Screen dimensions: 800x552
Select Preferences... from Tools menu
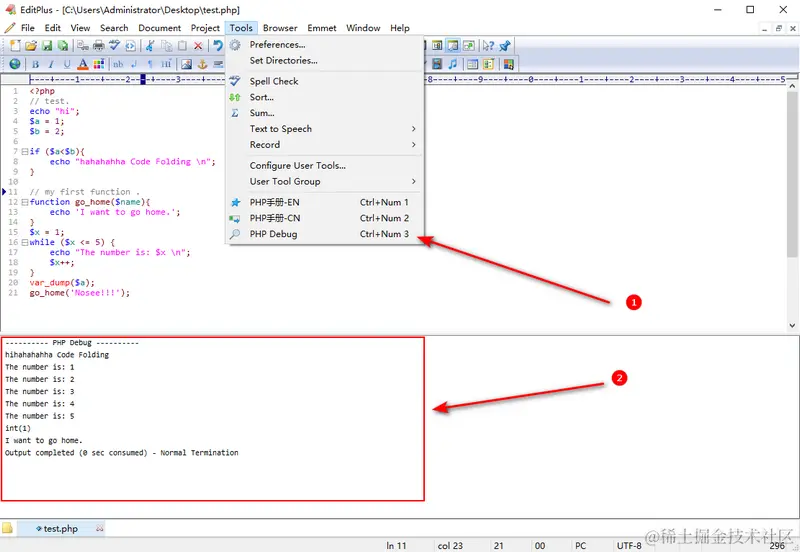pyautogui.click(x=324, y=45)
